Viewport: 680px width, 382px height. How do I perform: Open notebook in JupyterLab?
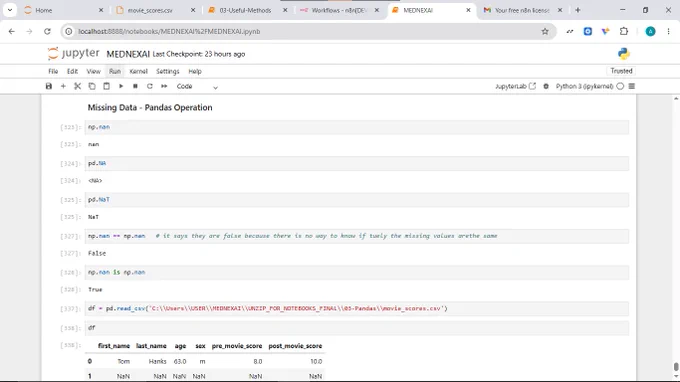pyautogui.click(x=516, y=86)
